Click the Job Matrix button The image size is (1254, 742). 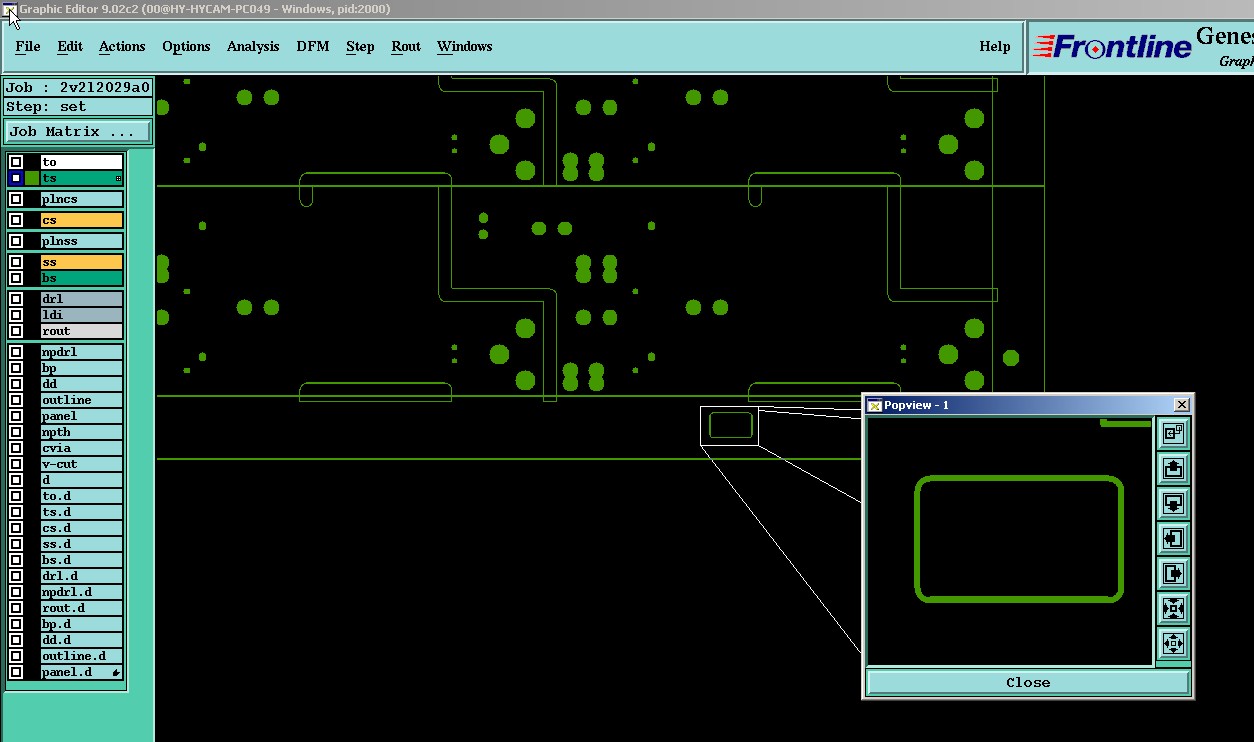pos(79,131)
